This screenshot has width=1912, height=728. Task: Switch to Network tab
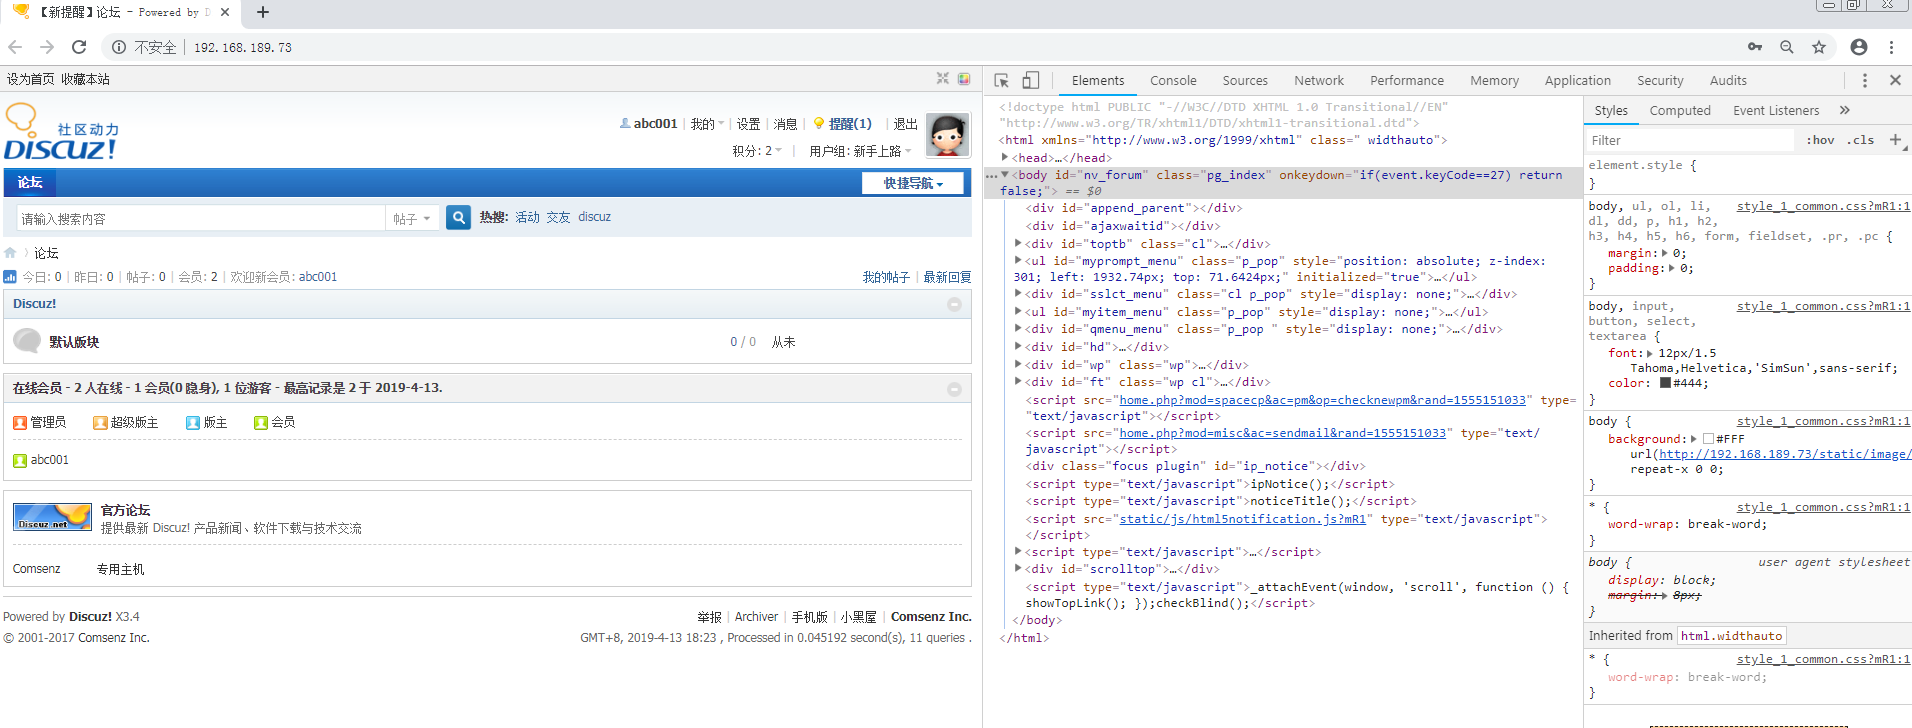pyautogui.click(x=1319, y=80)
